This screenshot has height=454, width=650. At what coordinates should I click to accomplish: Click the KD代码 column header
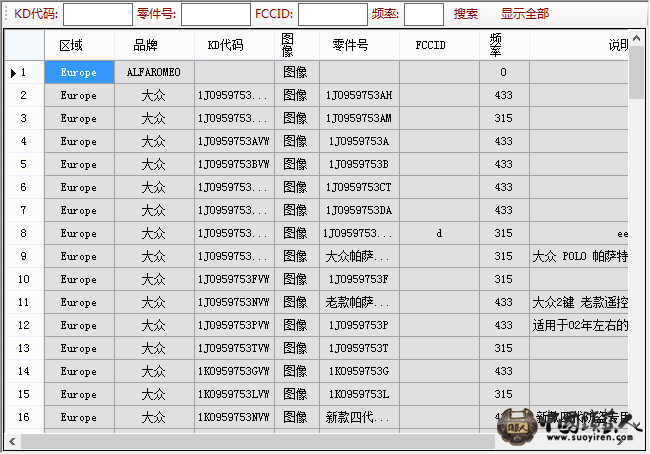click(234, 45)
